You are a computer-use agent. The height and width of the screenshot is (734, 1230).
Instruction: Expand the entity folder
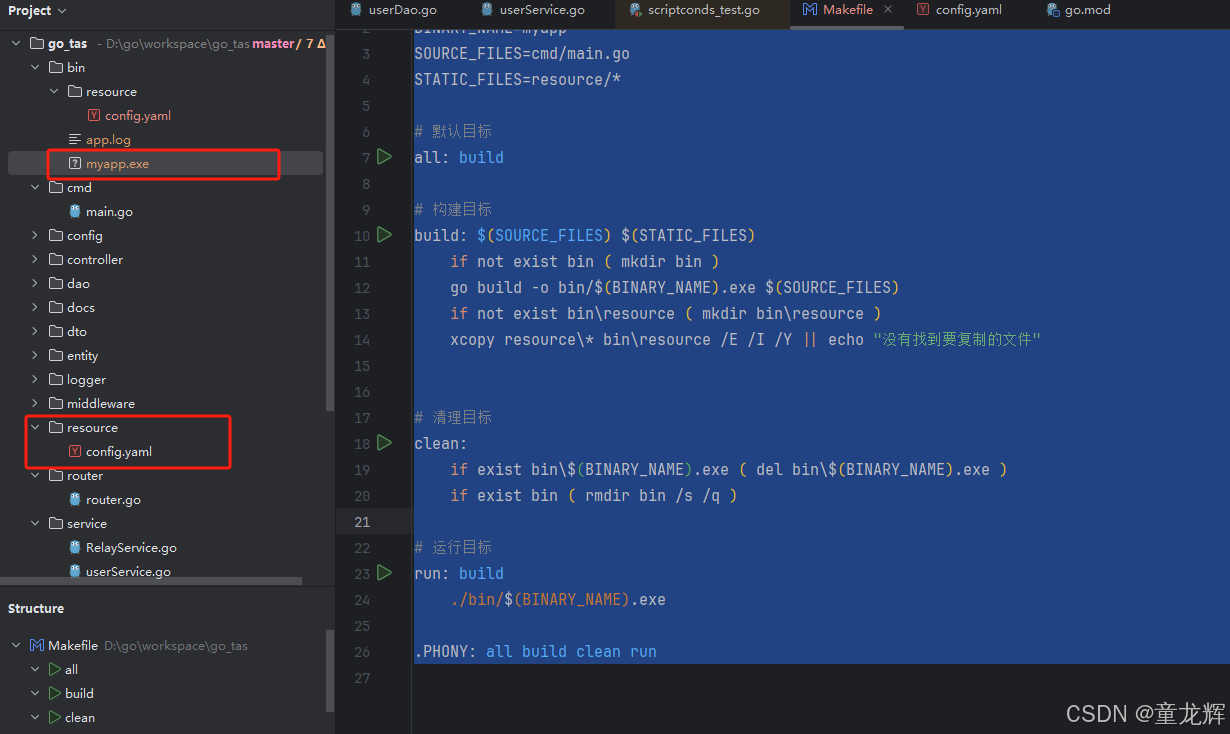(35, 356)
